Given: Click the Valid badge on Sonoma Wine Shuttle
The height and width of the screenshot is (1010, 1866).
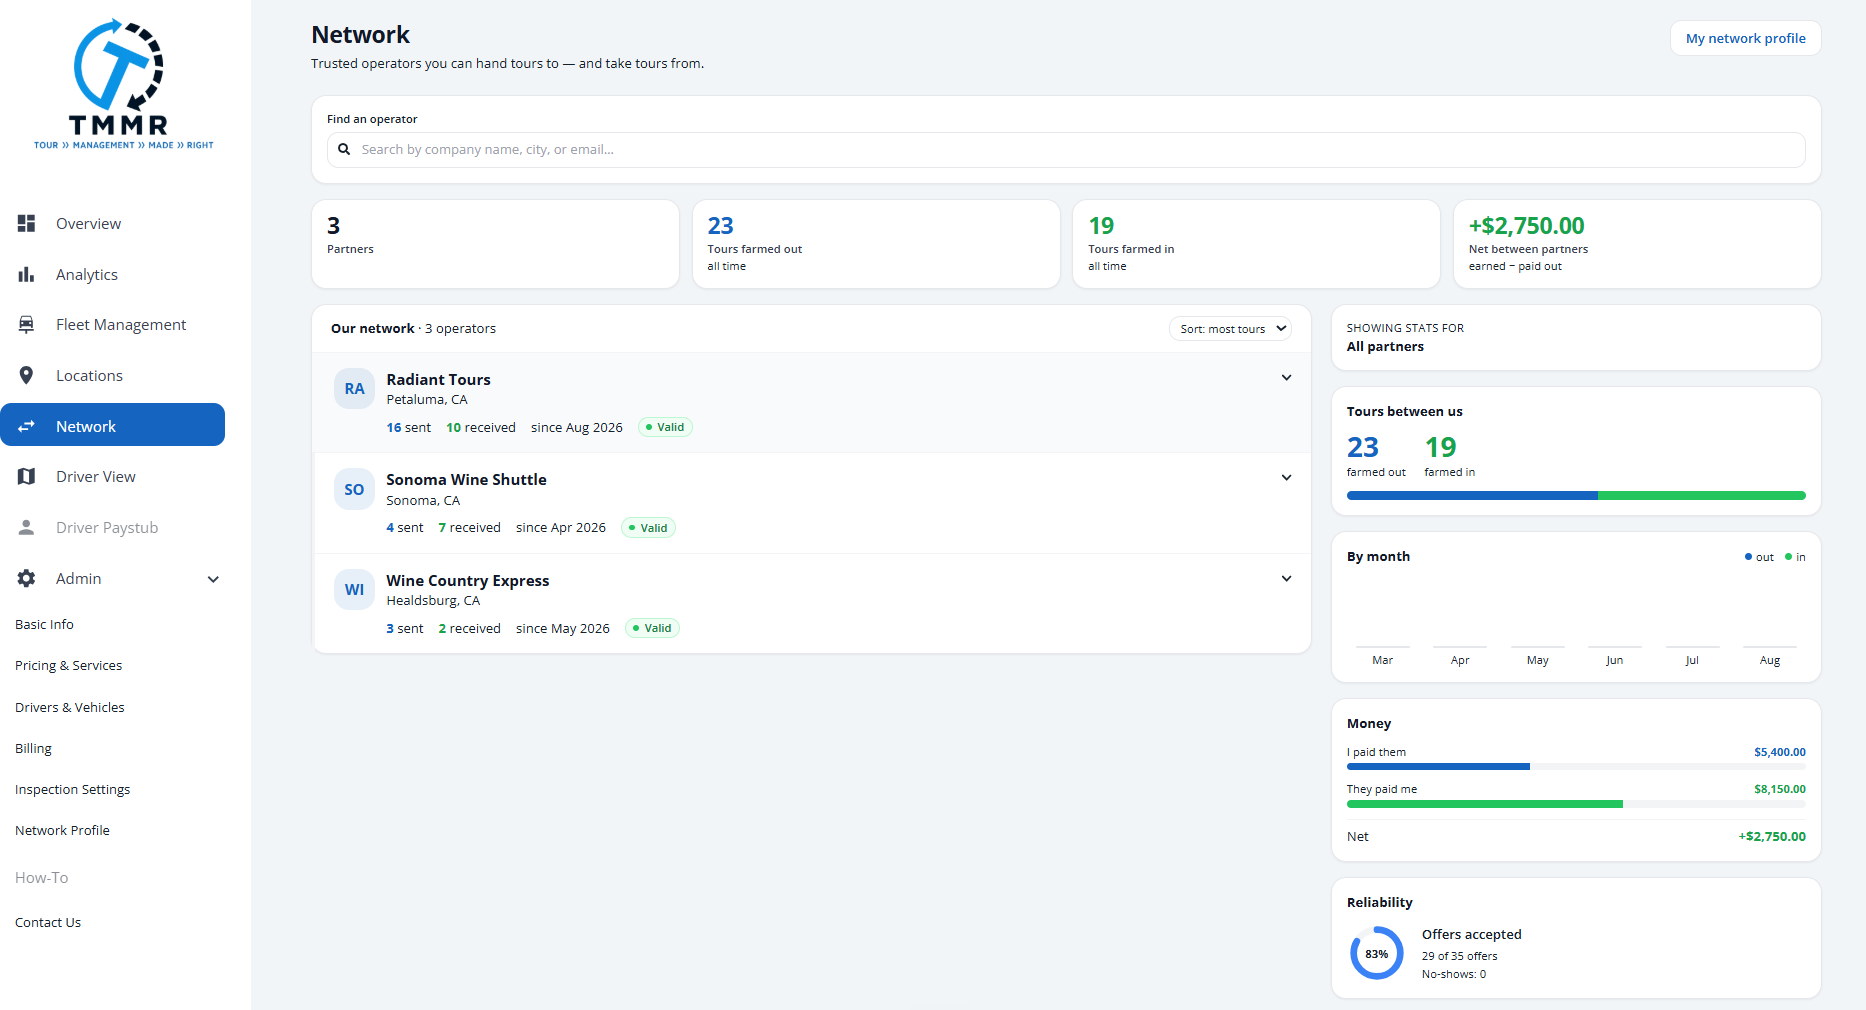Looking at the screenshot, I should click(x=648, y=528).
